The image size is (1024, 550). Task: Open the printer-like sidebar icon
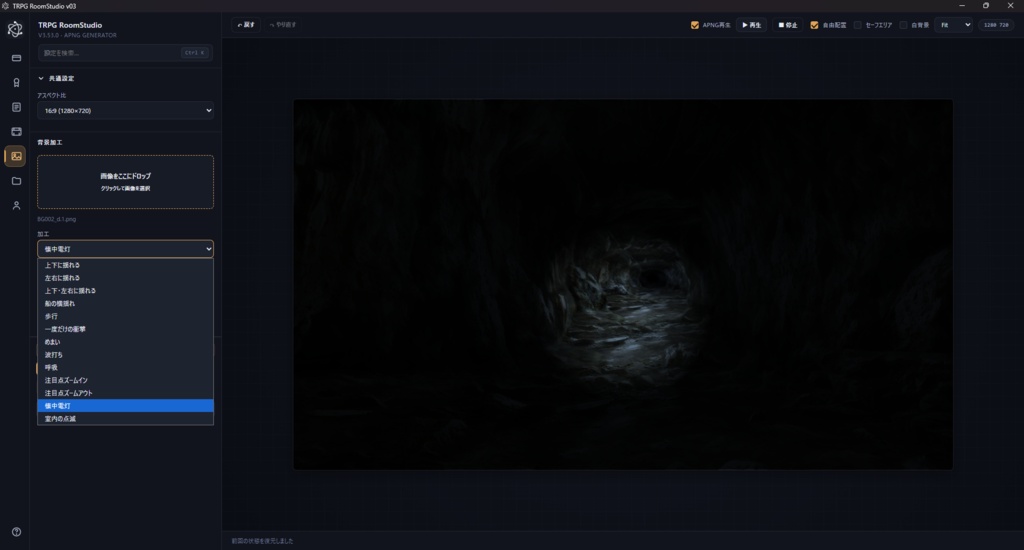click(16, 132)
